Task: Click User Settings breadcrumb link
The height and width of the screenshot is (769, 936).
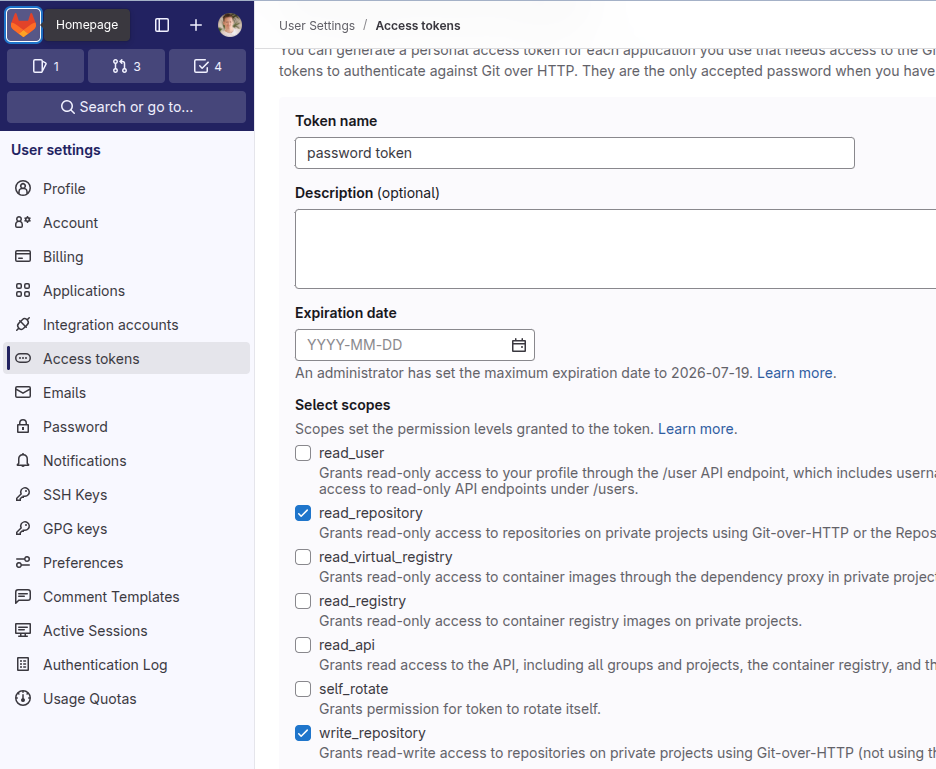Action: 317,25
